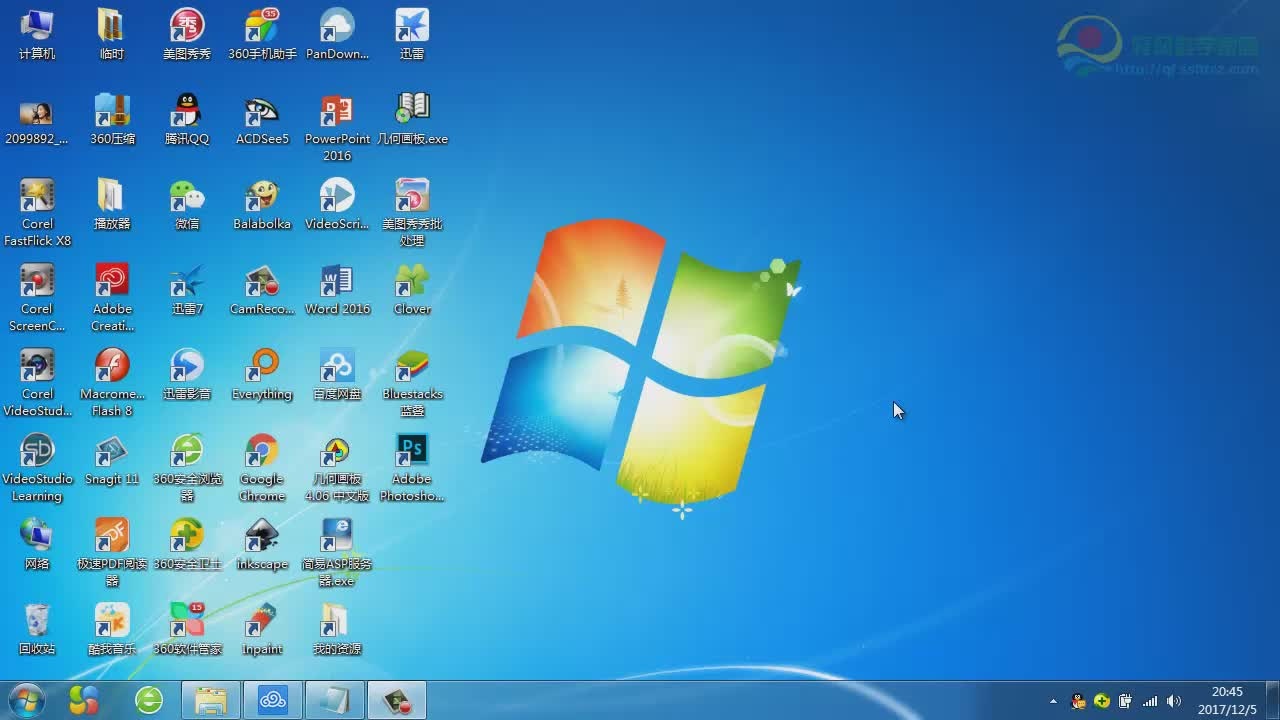Select 几何画板 4.06 中文版 shortcut
This screenshot has height=720, width=1280.
[337, 468]
